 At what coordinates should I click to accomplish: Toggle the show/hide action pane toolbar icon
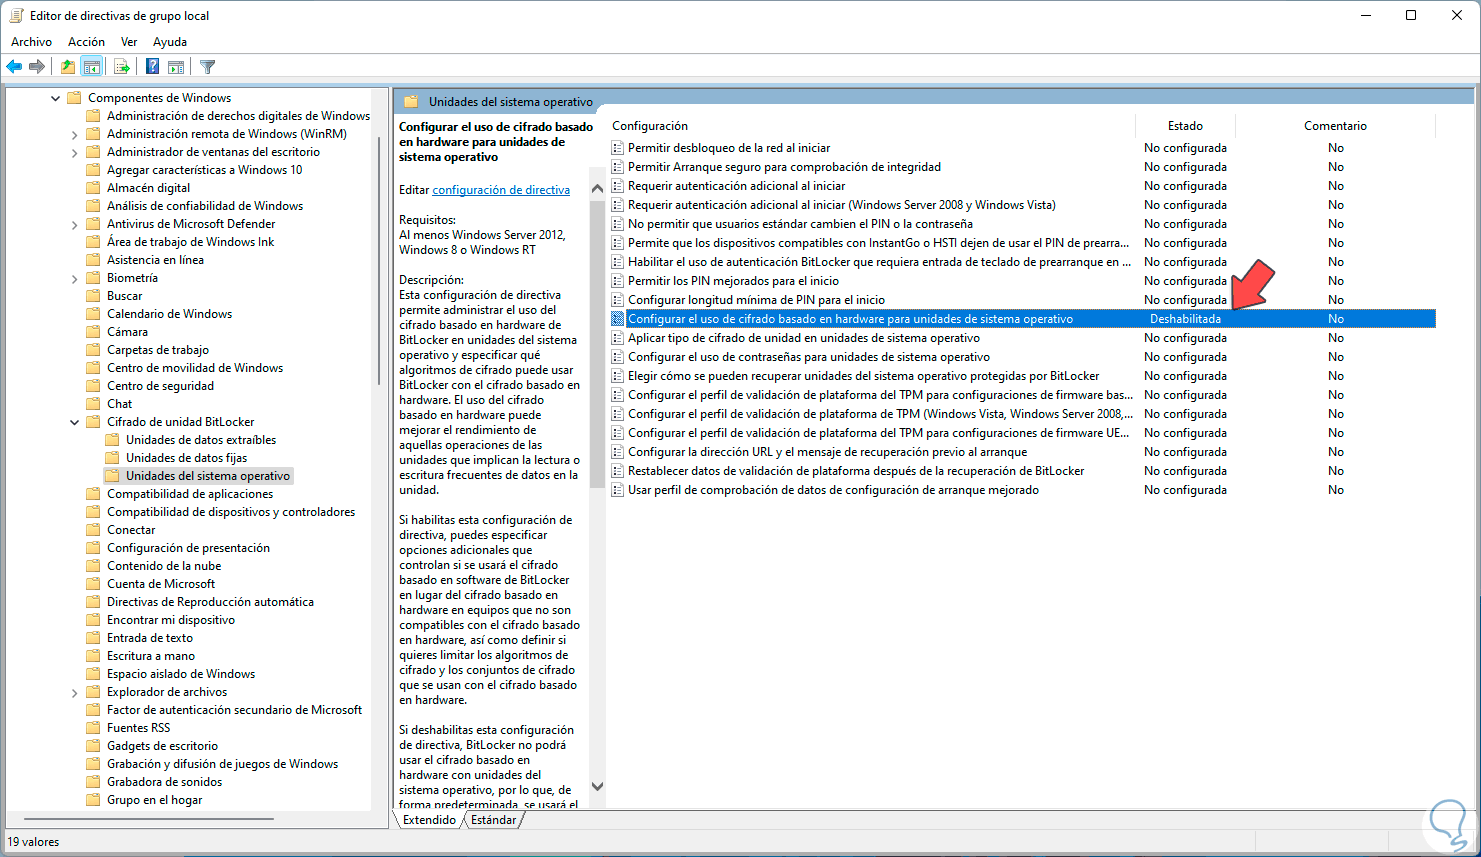176,67
